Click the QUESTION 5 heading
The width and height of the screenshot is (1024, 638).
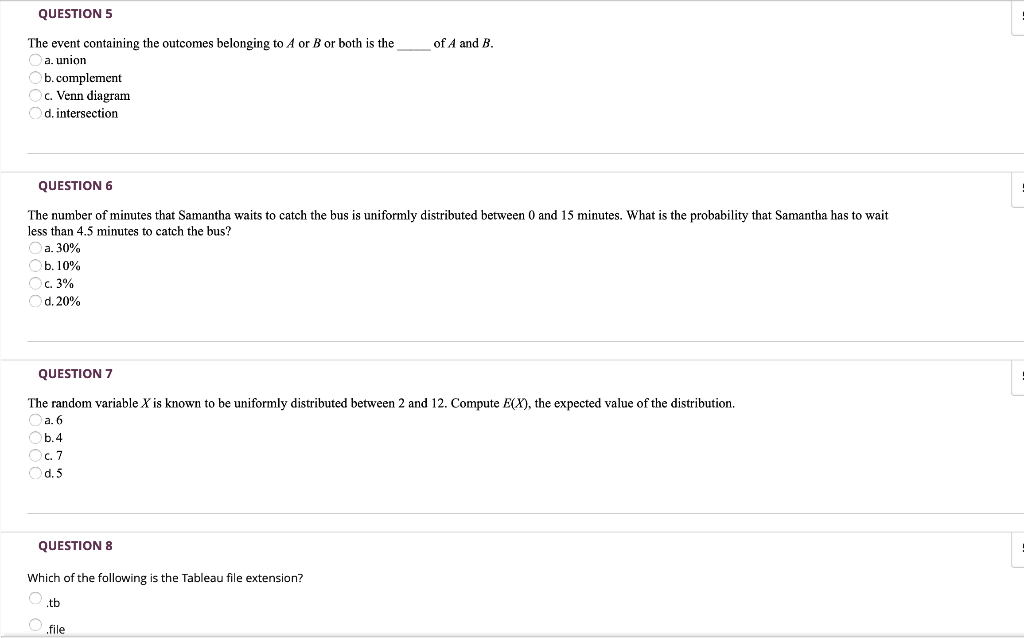[75, 13]
